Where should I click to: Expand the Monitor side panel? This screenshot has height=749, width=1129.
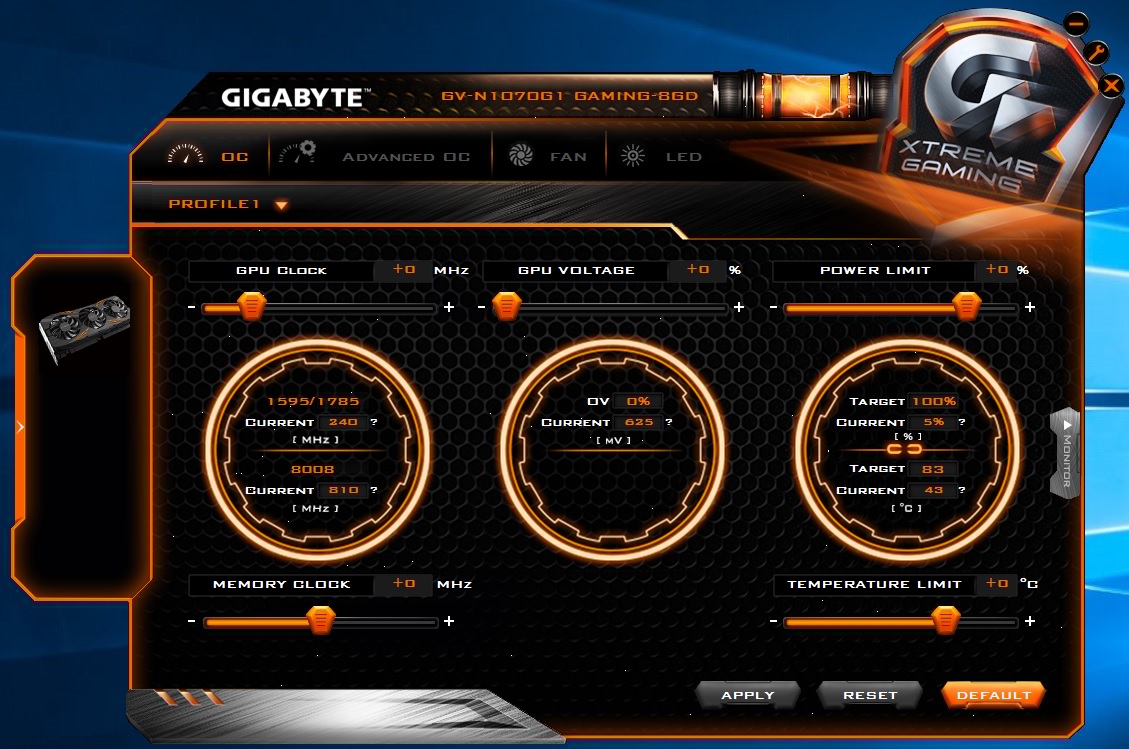(x=1066, y=452)
